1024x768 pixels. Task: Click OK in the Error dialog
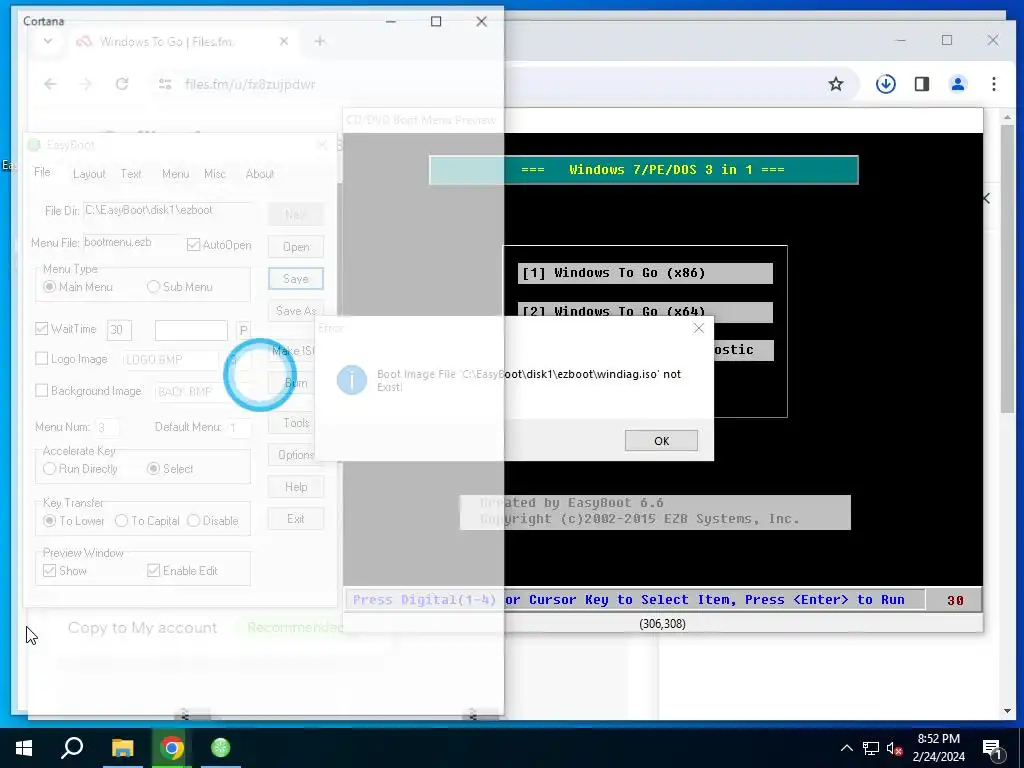[661, 441]
